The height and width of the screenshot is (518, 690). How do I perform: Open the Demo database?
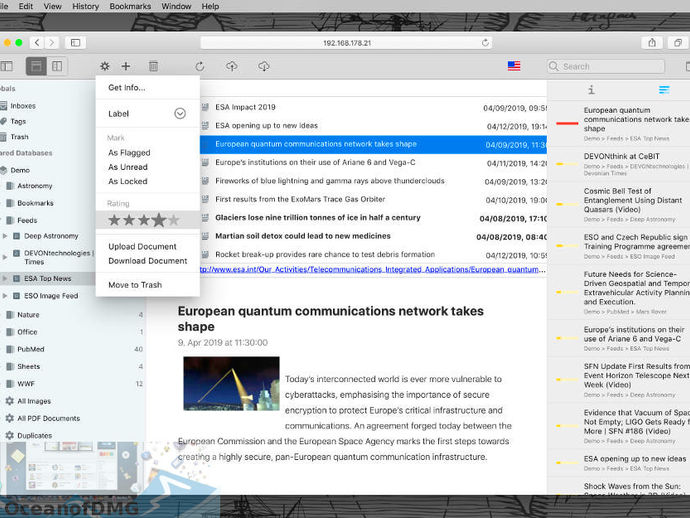tap(20, 170)
